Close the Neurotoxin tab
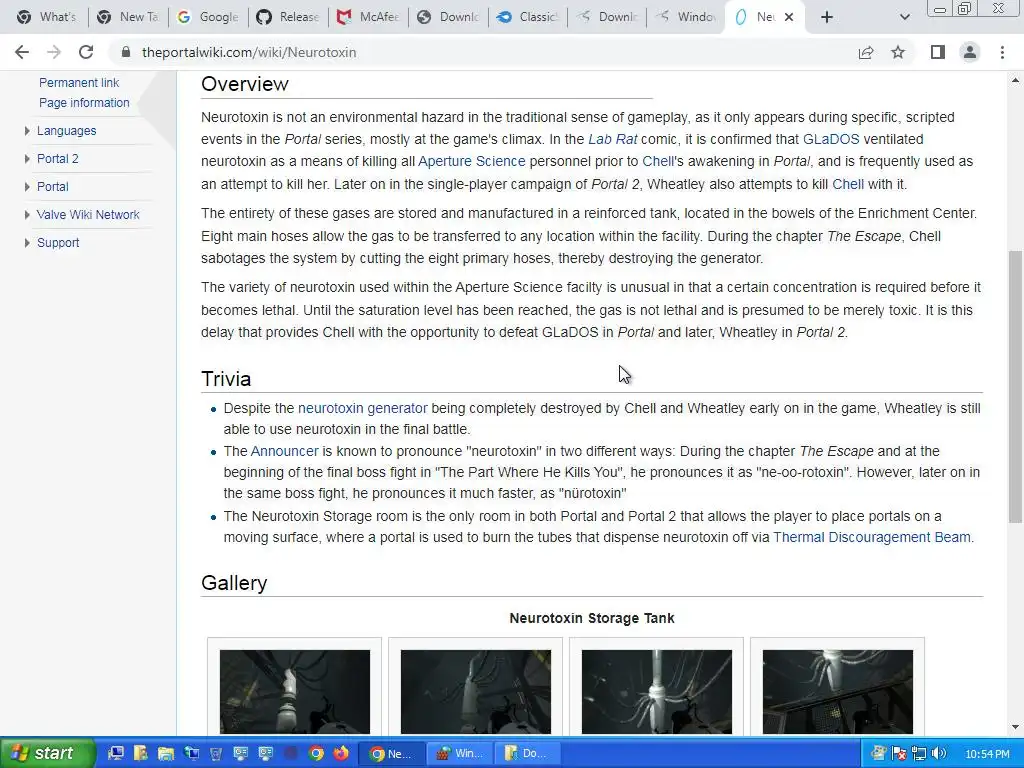 [789, 17]
